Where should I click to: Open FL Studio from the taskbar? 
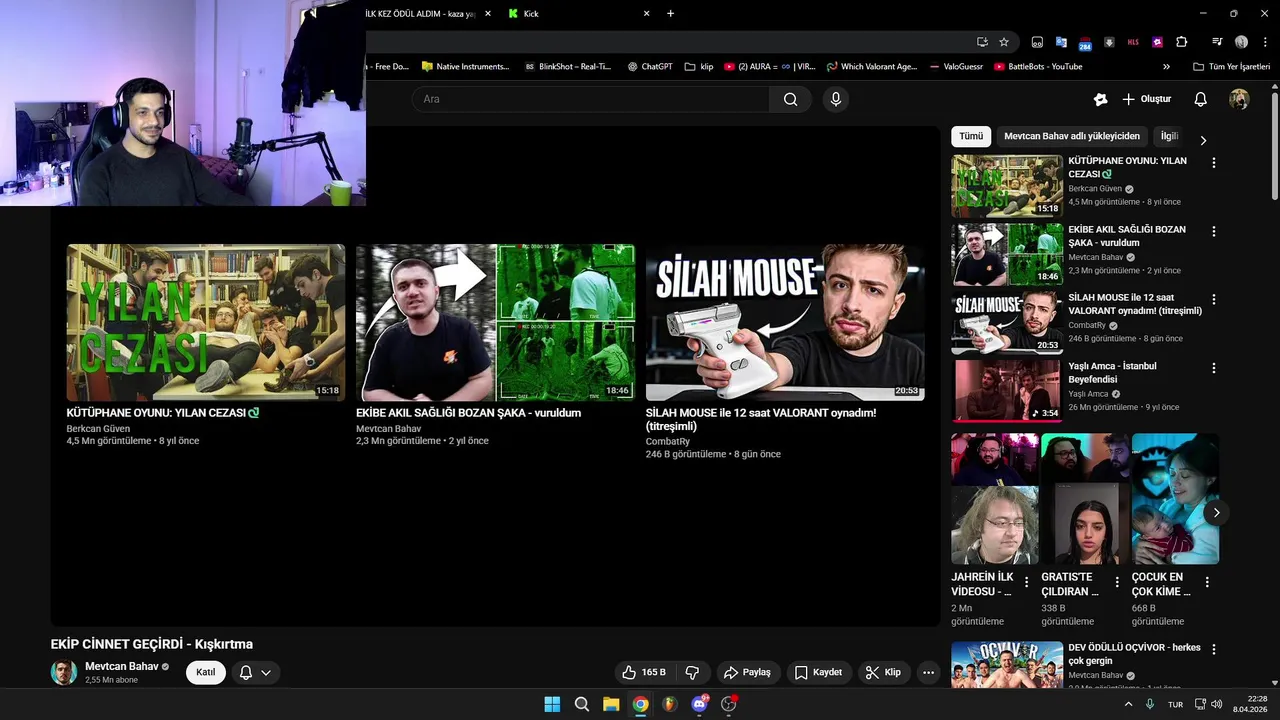pos(670,704)
